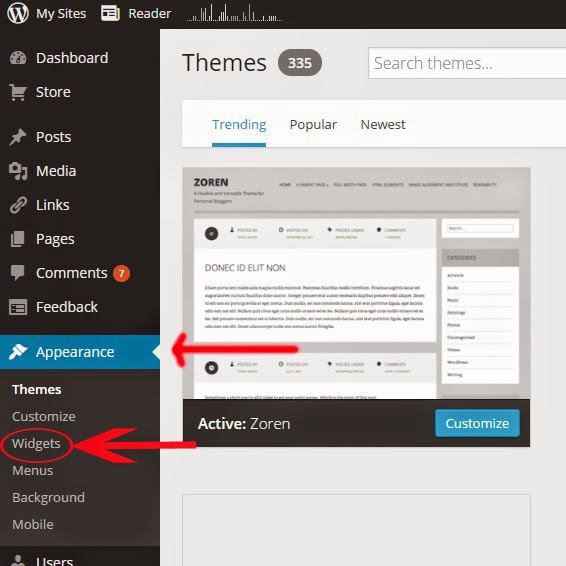Open the Feedback form icon

(x=18, y=307)
